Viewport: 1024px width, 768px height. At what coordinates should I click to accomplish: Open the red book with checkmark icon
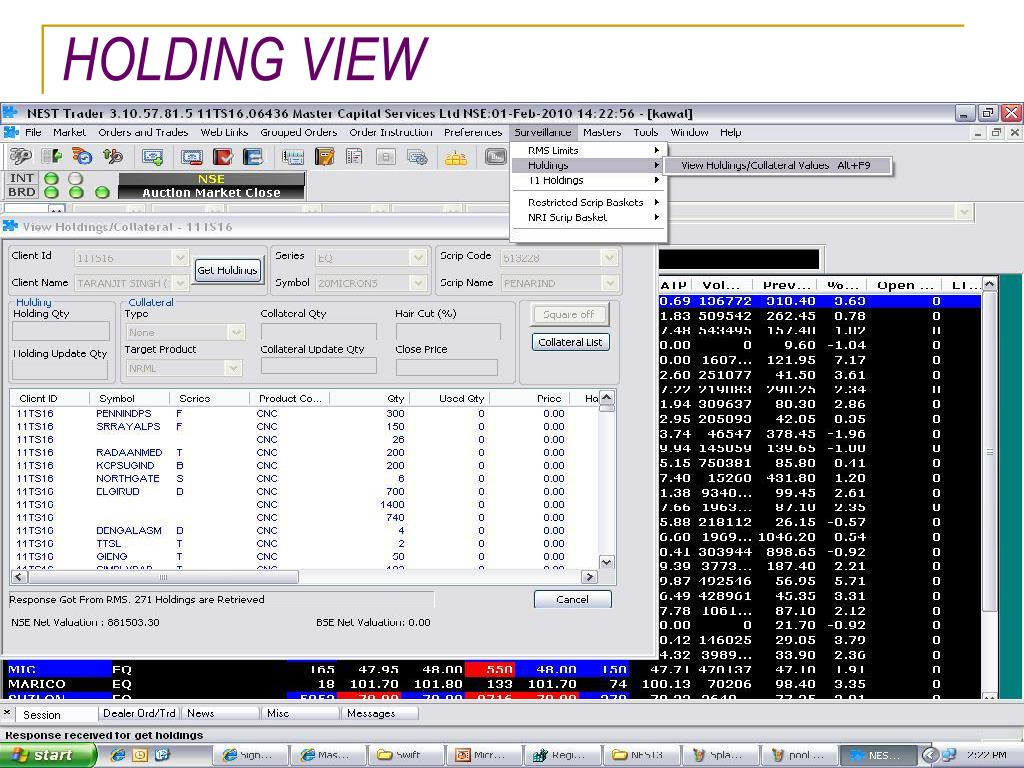pos(223,157)
